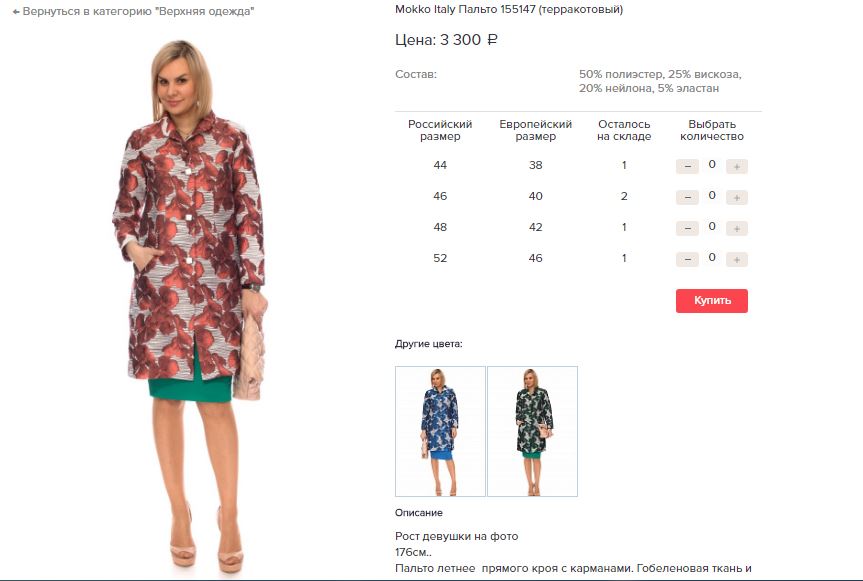
Task: Decrease quantity for Russian size 46
Action: click(x=687, y=198)
